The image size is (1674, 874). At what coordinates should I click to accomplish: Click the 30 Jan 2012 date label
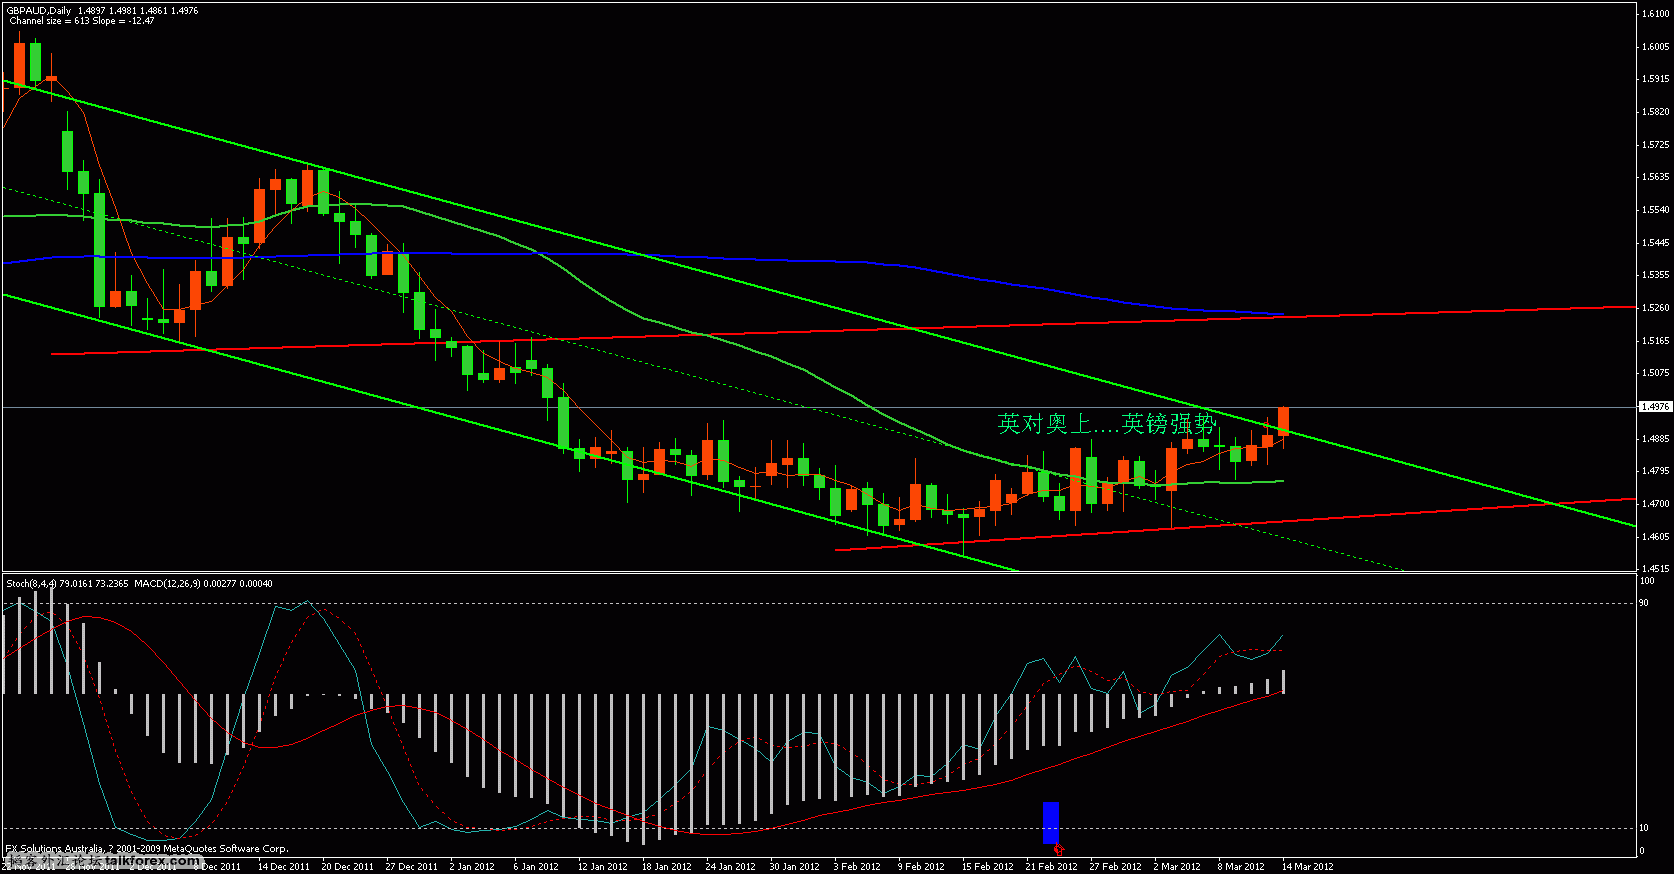click(x=794, y=866)
